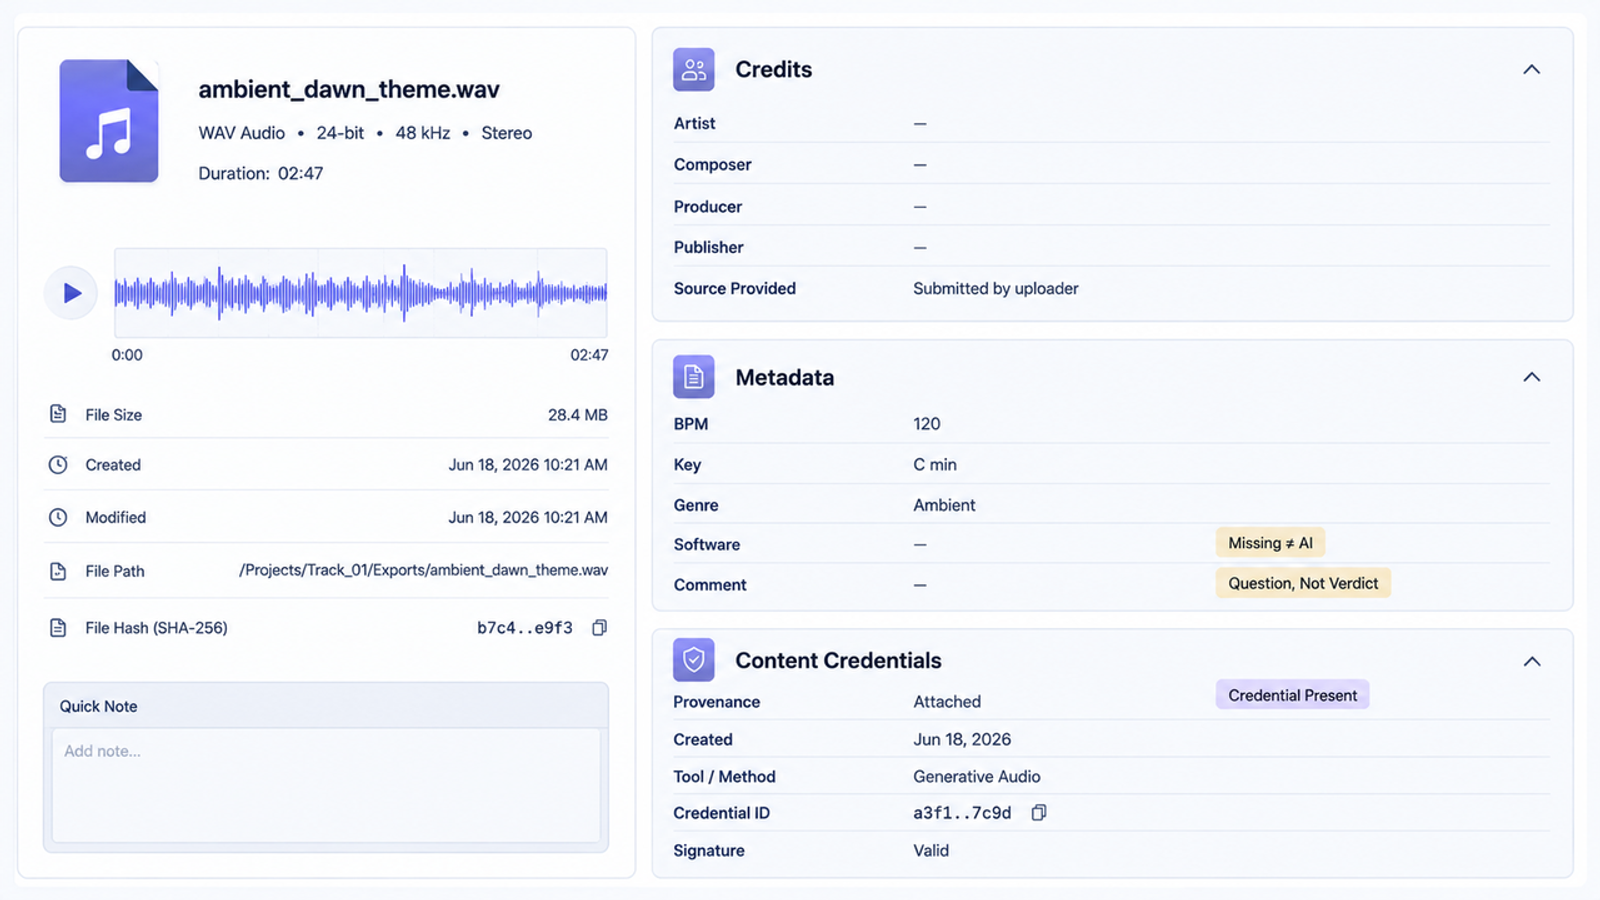This screenshot has width=1600, height=900.
Task: Click the Provenance 'Attached' value
Action: point(947,702)
